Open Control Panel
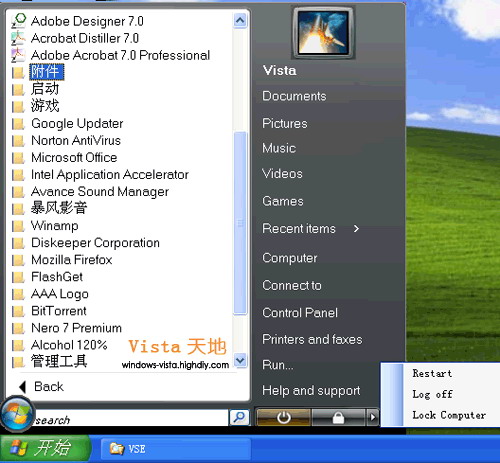 300,313
